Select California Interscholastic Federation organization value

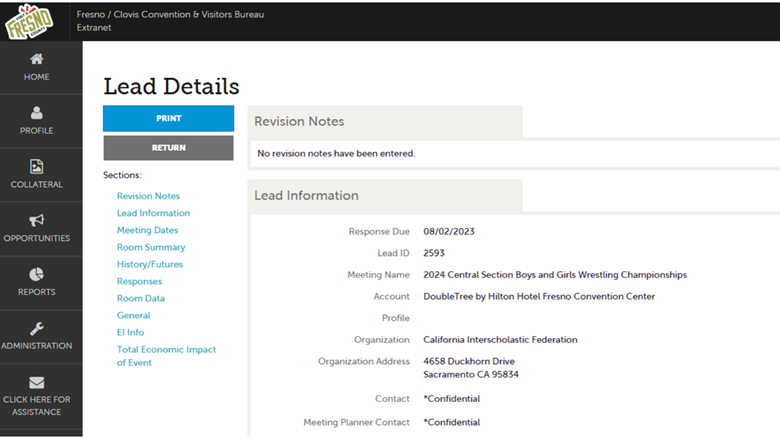pyautogui.click(x=500, y=340)
